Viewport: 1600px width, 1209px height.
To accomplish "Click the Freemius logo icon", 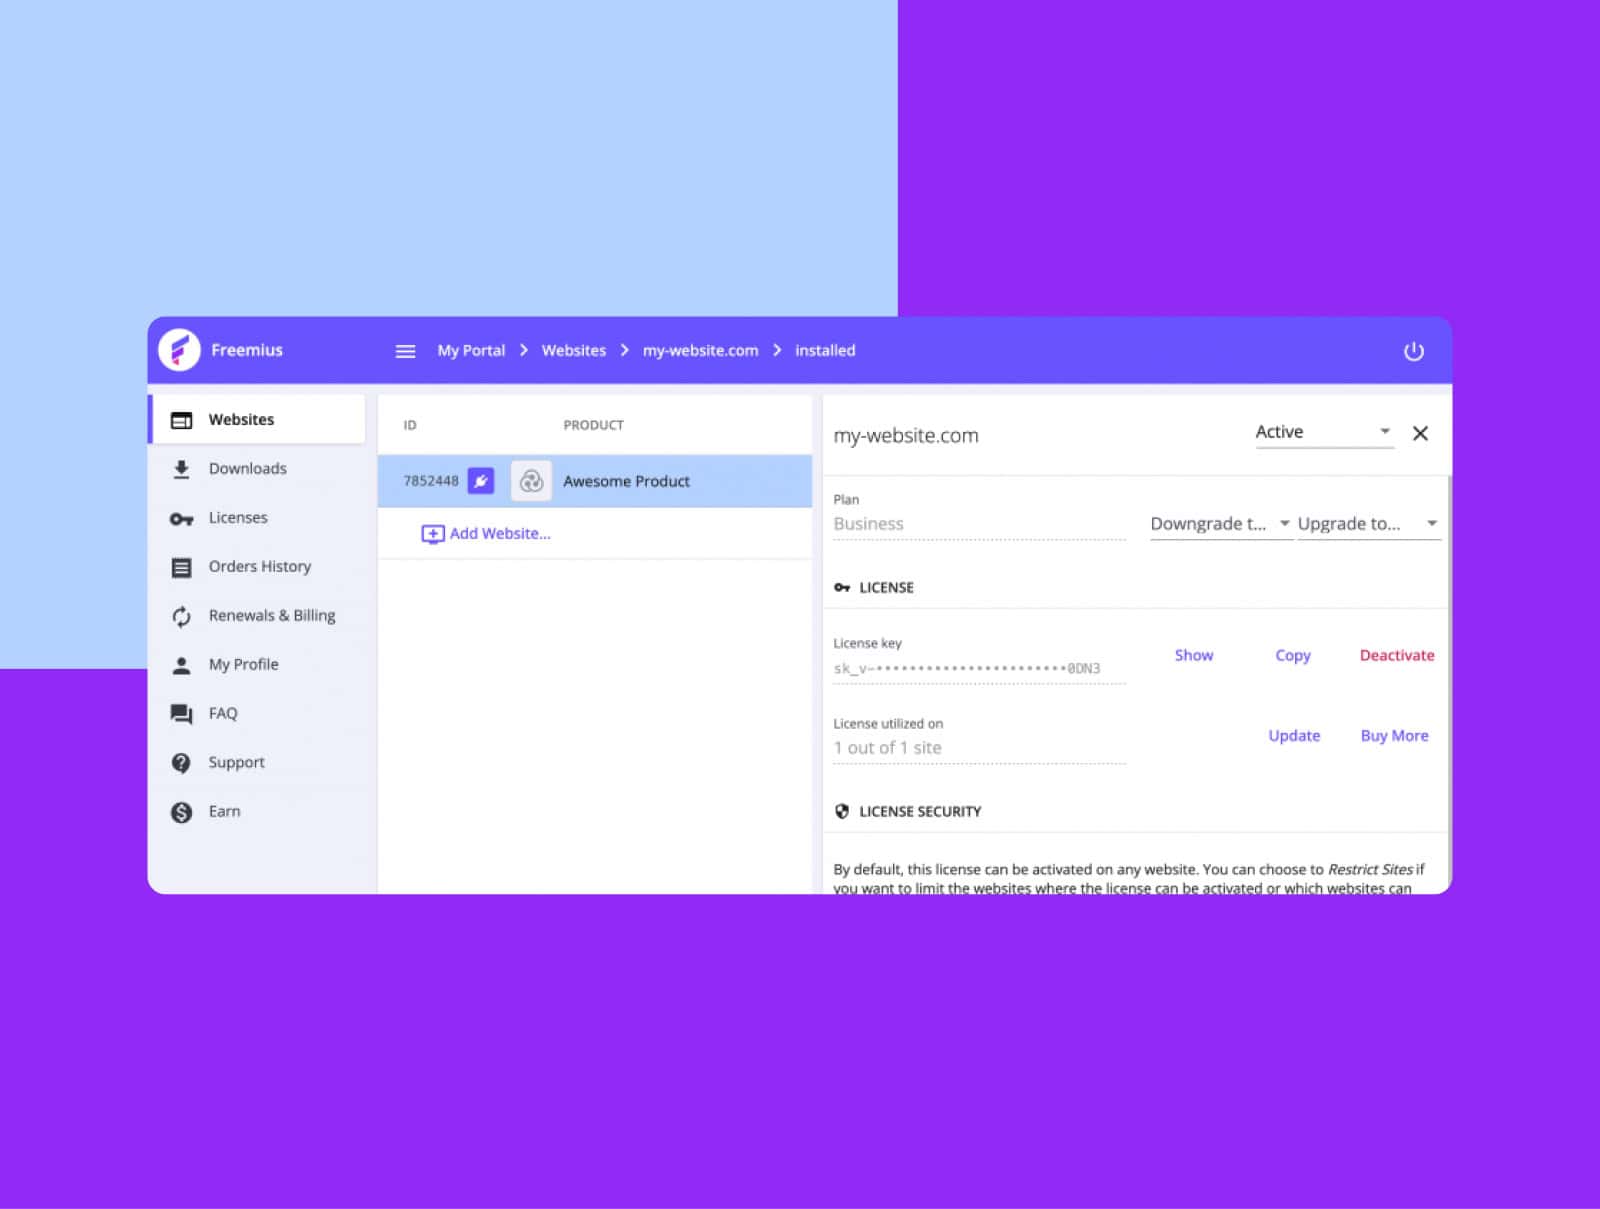I will (x=179, y=350).
